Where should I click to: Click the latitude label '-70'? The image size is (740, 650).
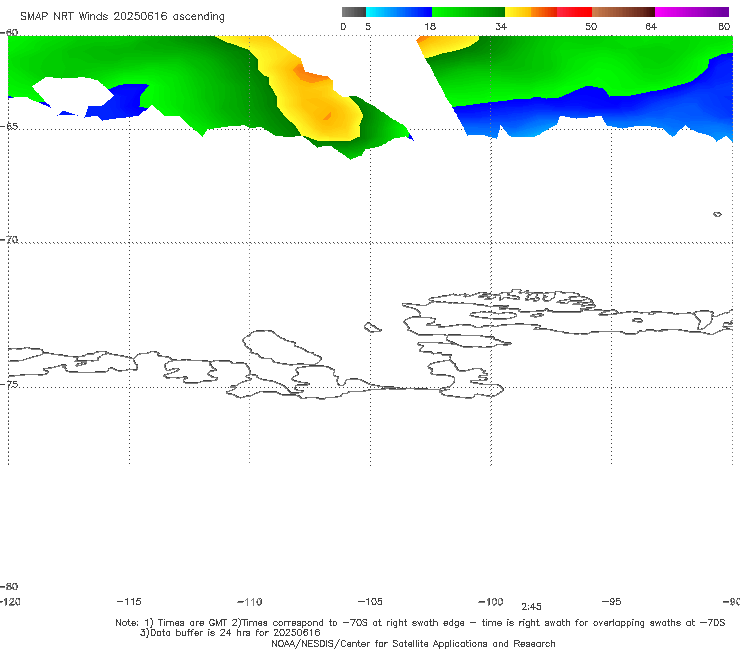(9, 240)
